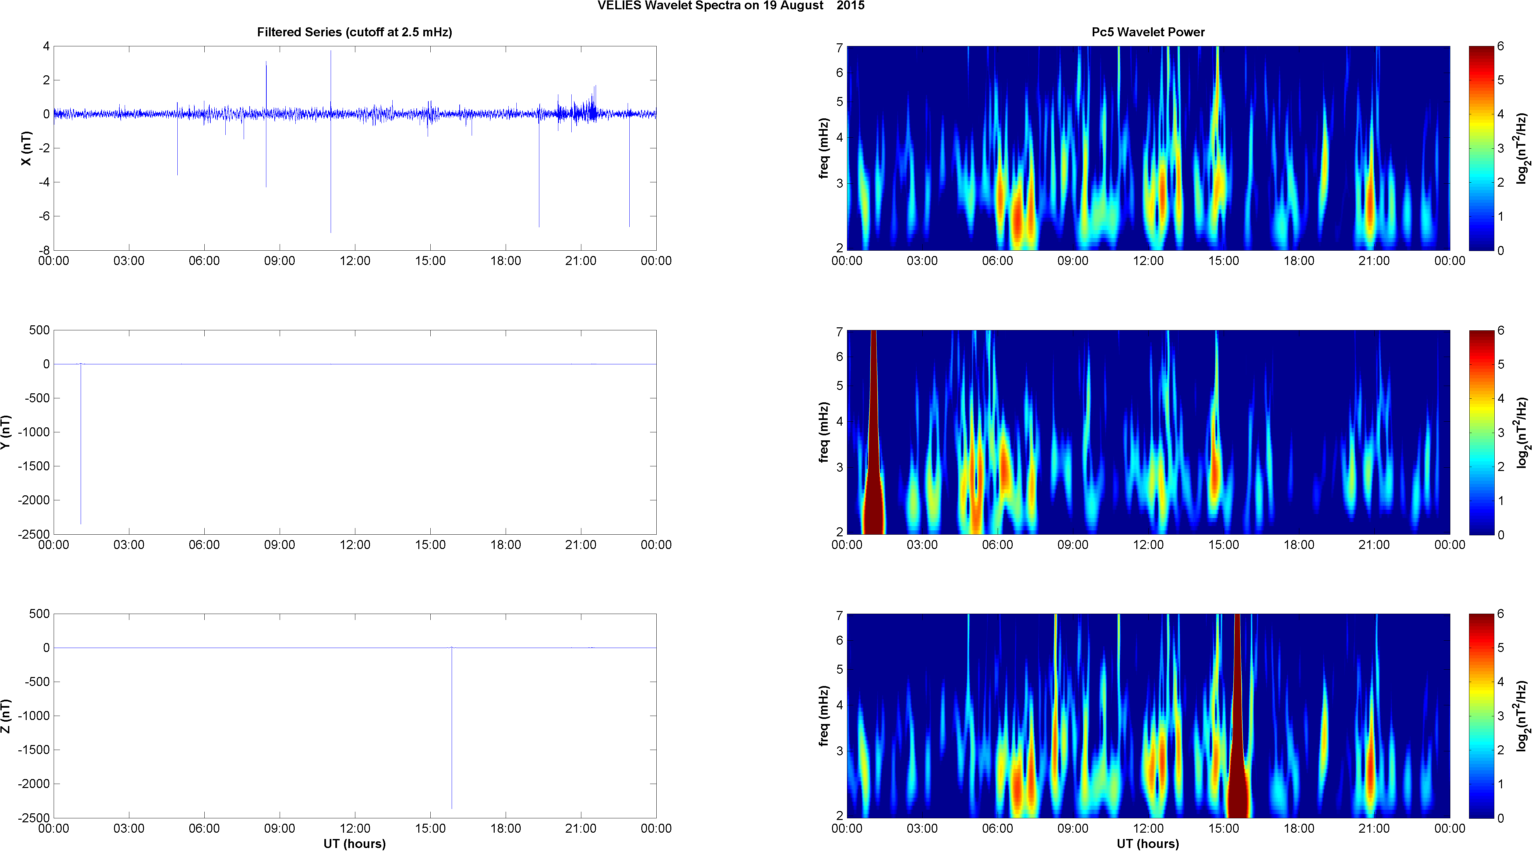Click the colorbar beside the bottom wavelet plot

pos(1481,716)
